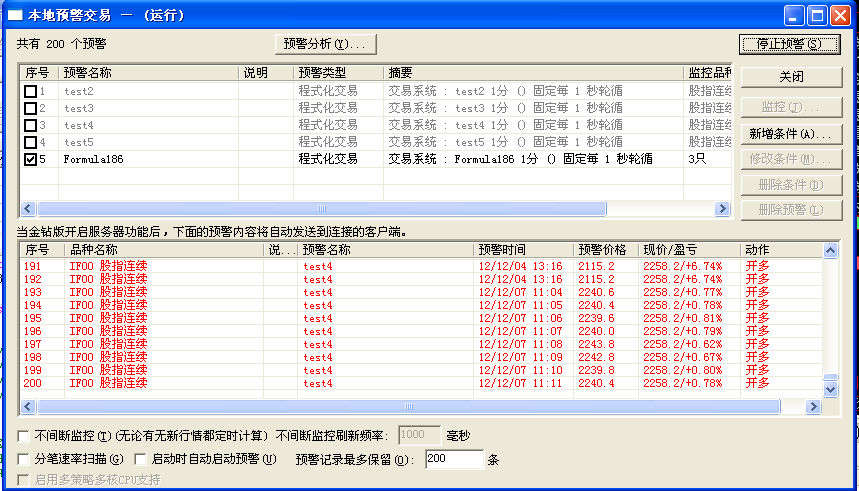
Task: Sort records by 预警时间 column header
Action: (502, 249)
